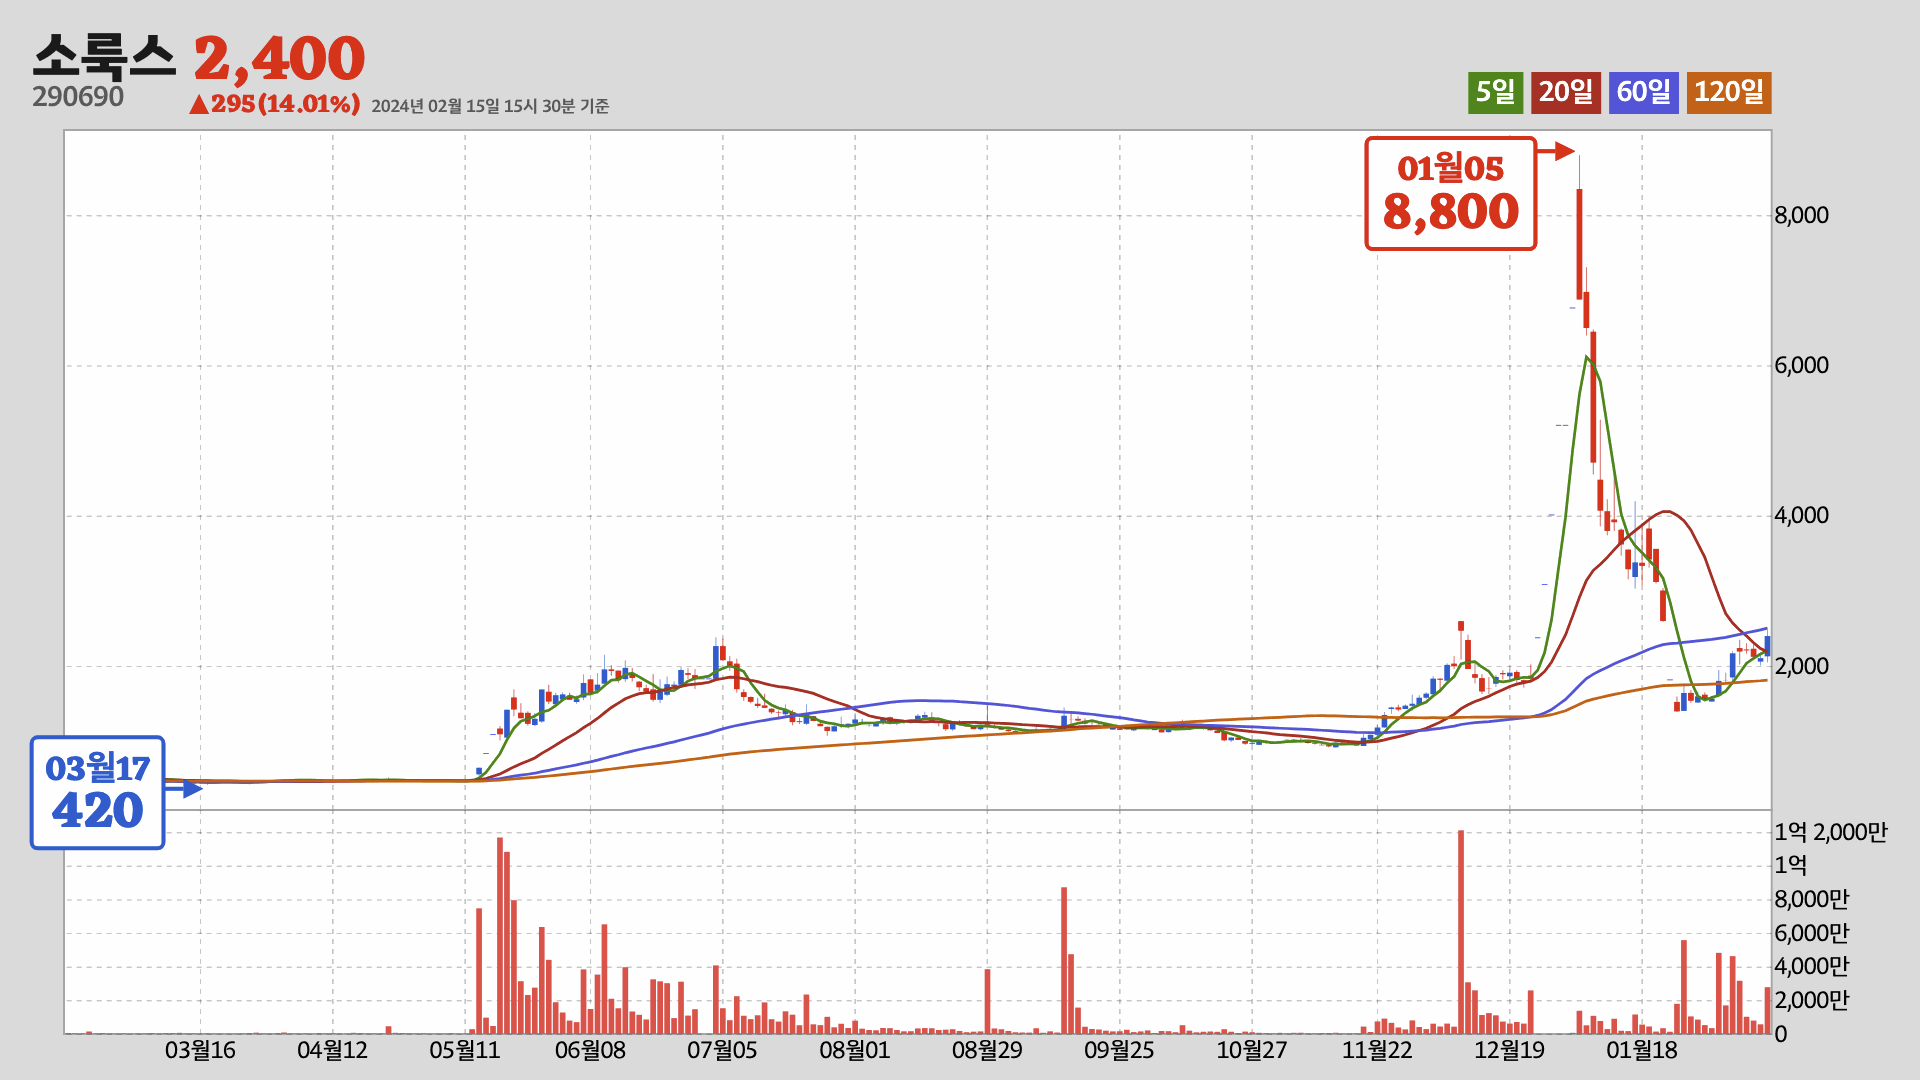Click the change value ▲295(14.01%)

click(275, 104)
